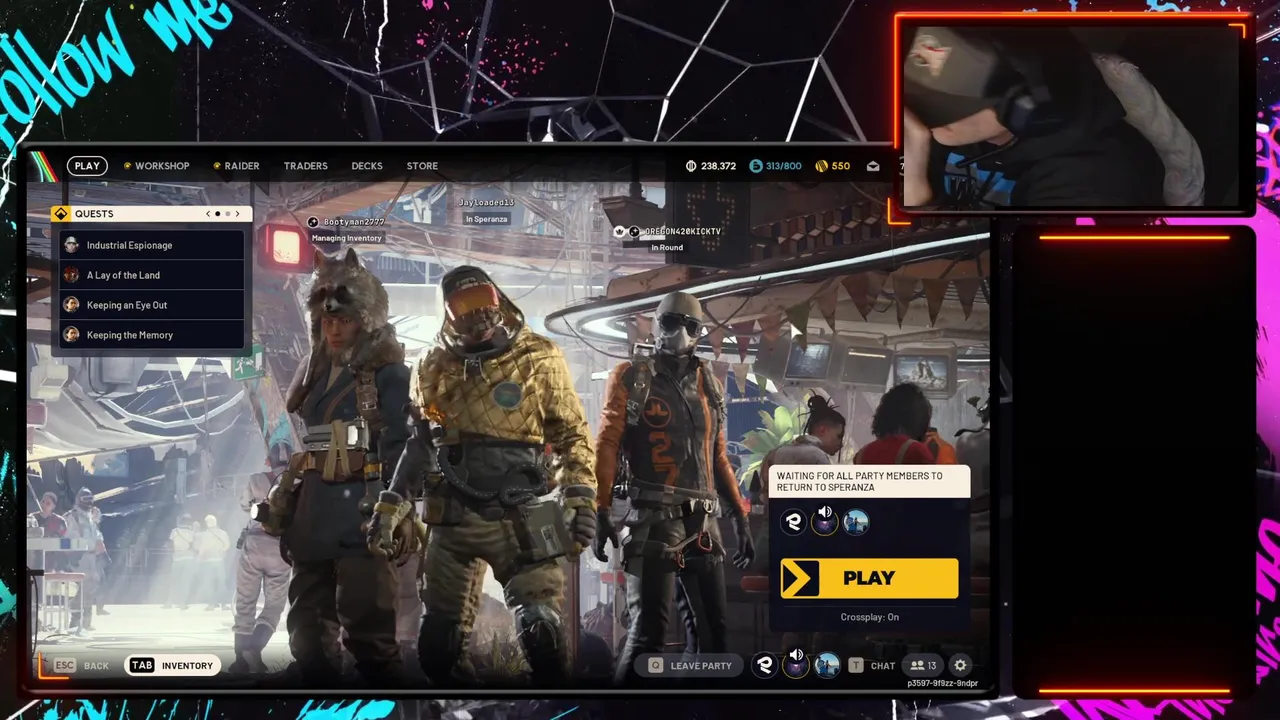Click the Keeping an Eye Out portrait

71,305
